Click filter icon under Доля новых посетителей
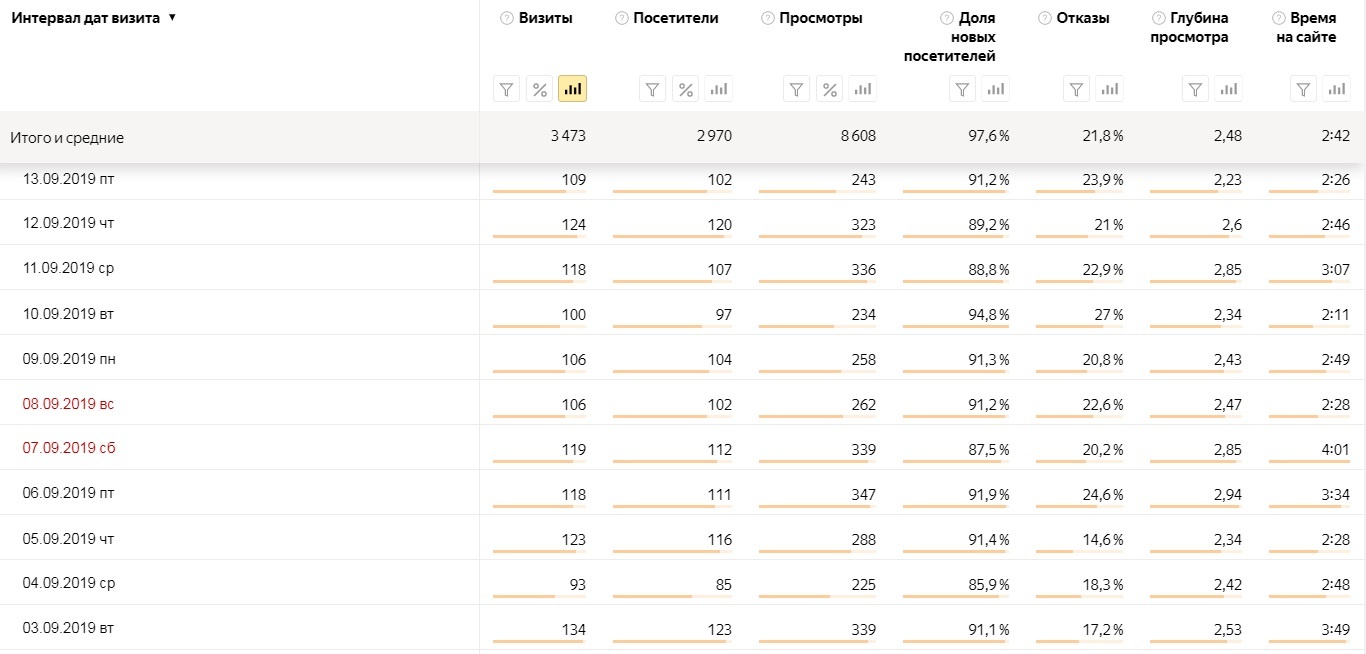 [962, 89]
